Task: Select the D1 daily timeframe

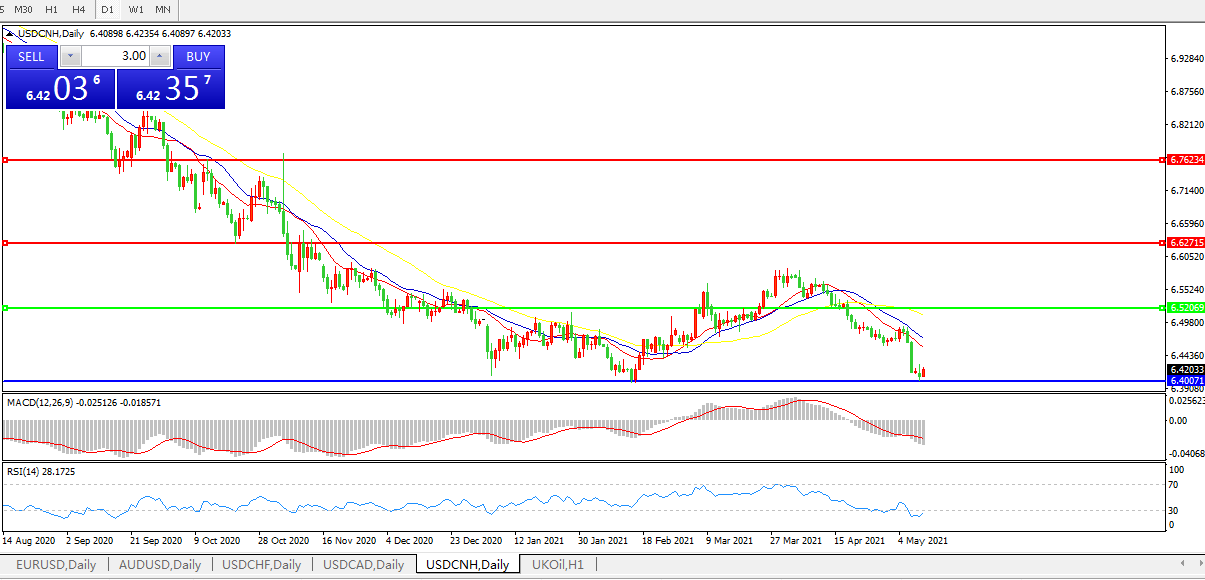Action: [107, 9]
